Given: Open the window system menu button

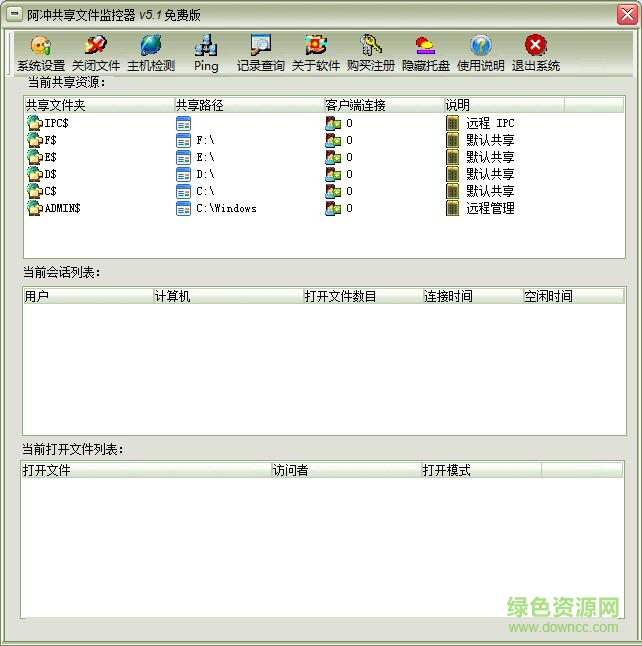Looking at the screenshot, I should coord(14,14).
